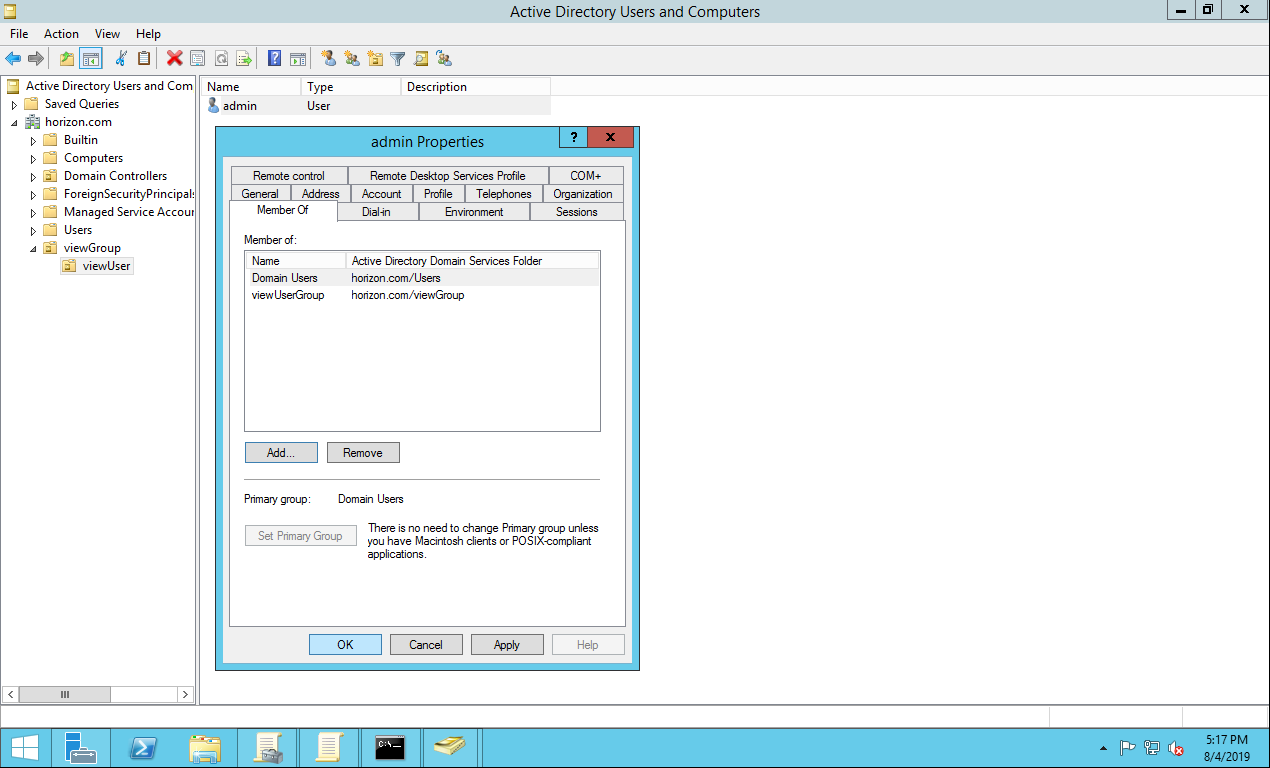The image size is (1270, 768).
Task: Click the tree pane horizontal scrollbar
Action: [65, 694]
